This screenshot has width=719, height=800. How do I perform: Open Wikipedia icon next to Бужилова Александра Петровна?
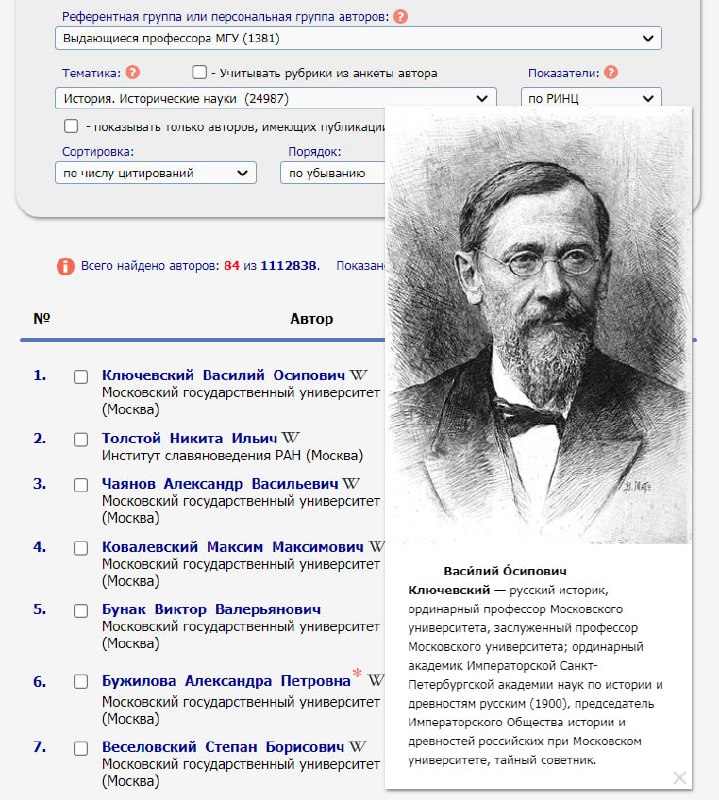click(376, 680)
